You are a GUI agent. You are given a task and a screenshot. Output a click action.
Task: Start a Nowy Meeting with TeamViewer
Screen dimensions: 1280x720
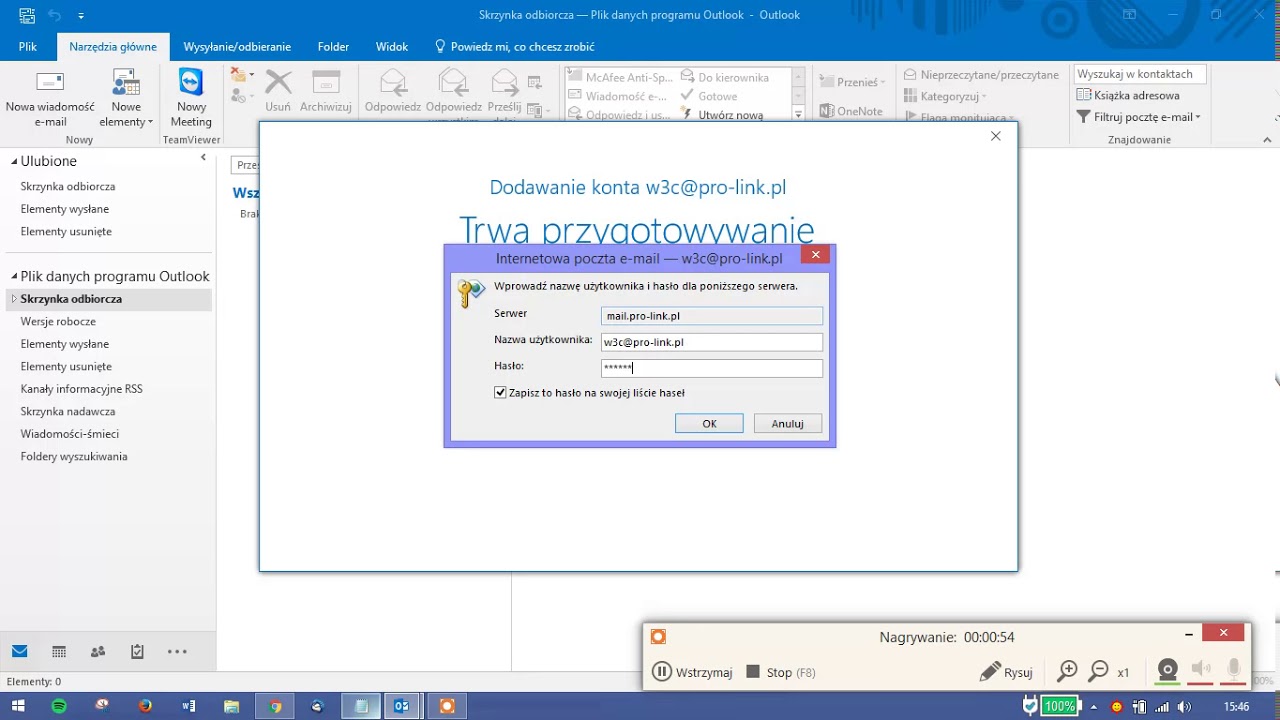coord(191,99)
